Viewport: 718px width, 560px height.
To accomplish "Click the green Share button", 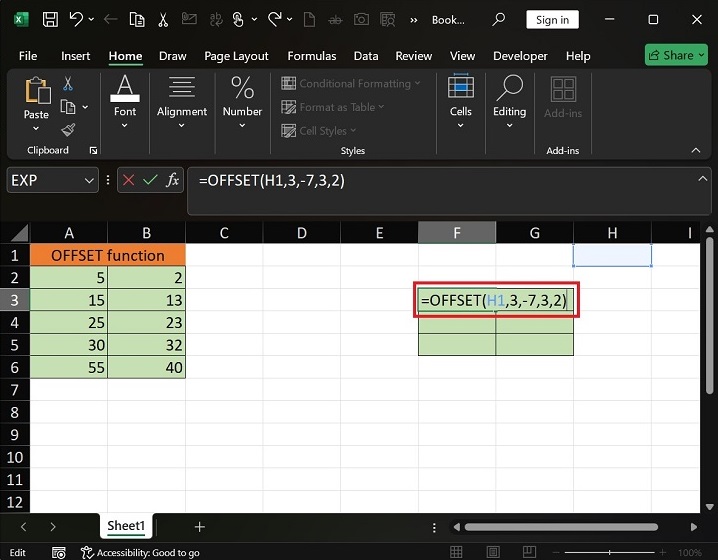I will (676, 55).
